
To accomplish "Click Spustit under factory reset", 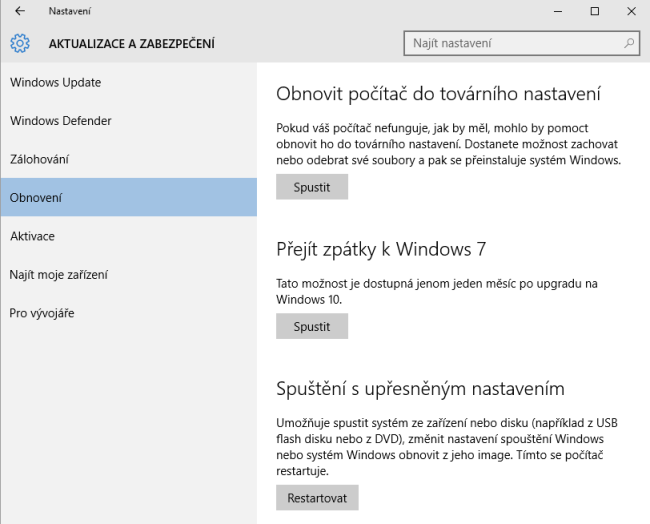I will tap(312, 187).
